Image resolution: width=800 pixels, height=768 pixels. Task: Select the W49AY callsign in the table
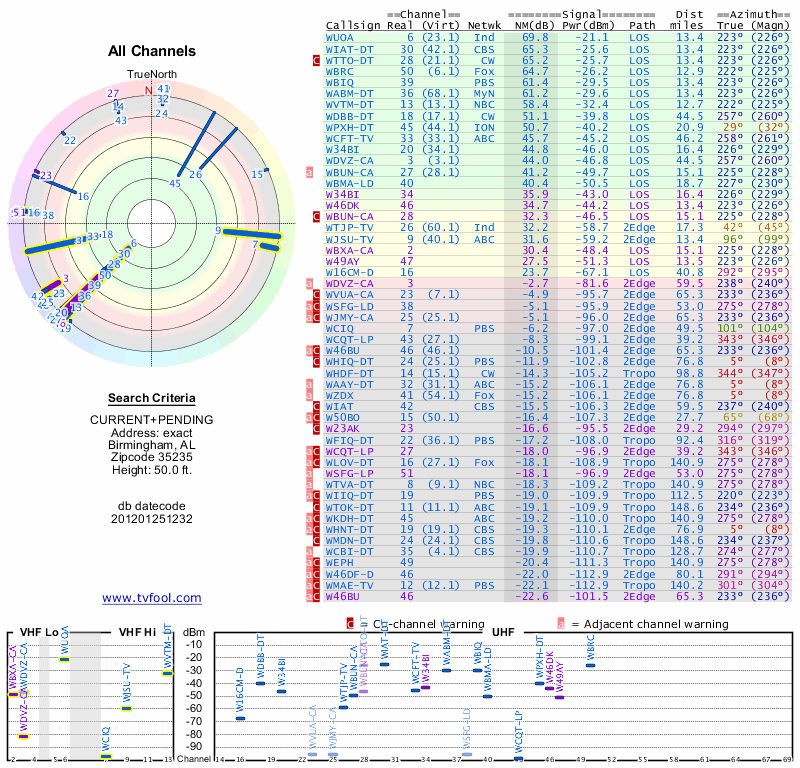[x=342, y=261]
